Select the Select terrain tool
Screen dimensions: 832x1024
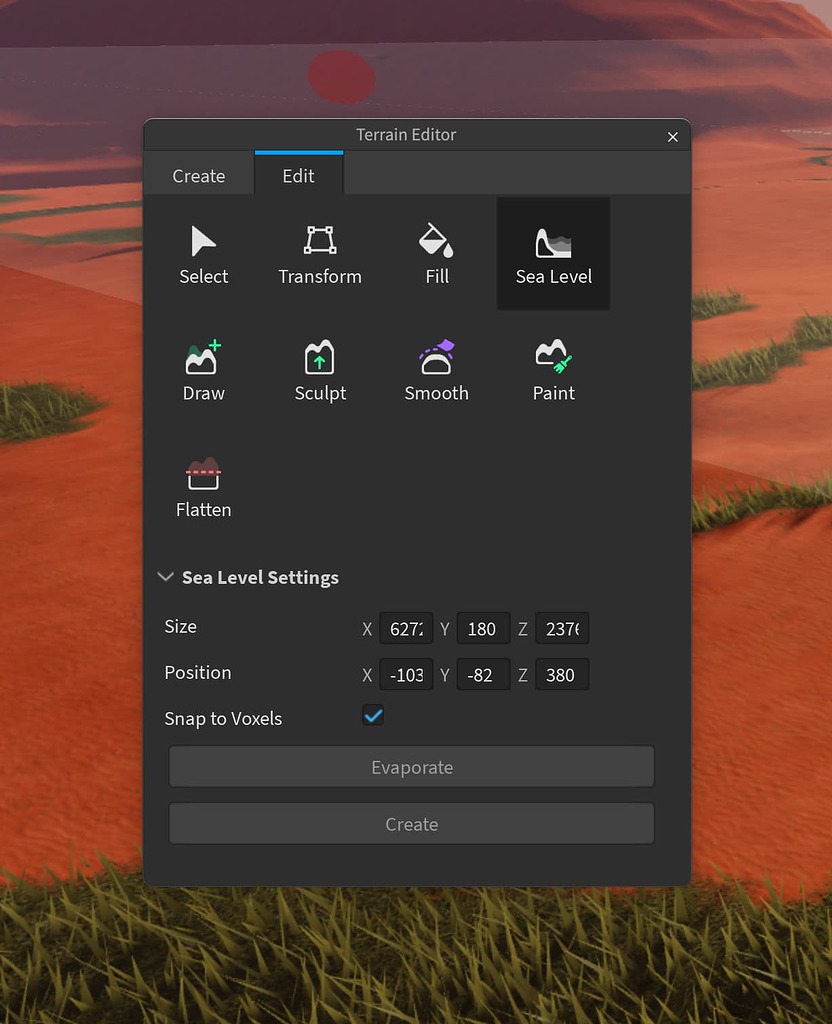point(203,252)
